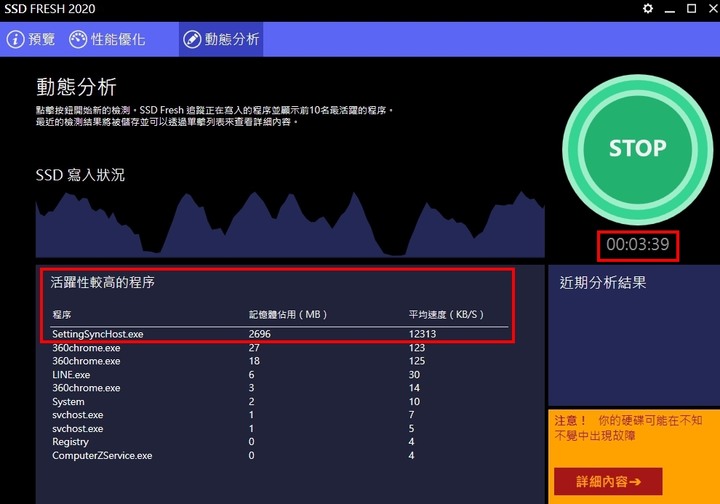This screenshot has width=720, height=504.
Task: Select the SettingSyncHost.exe row
Action: (x=280, y=334)
